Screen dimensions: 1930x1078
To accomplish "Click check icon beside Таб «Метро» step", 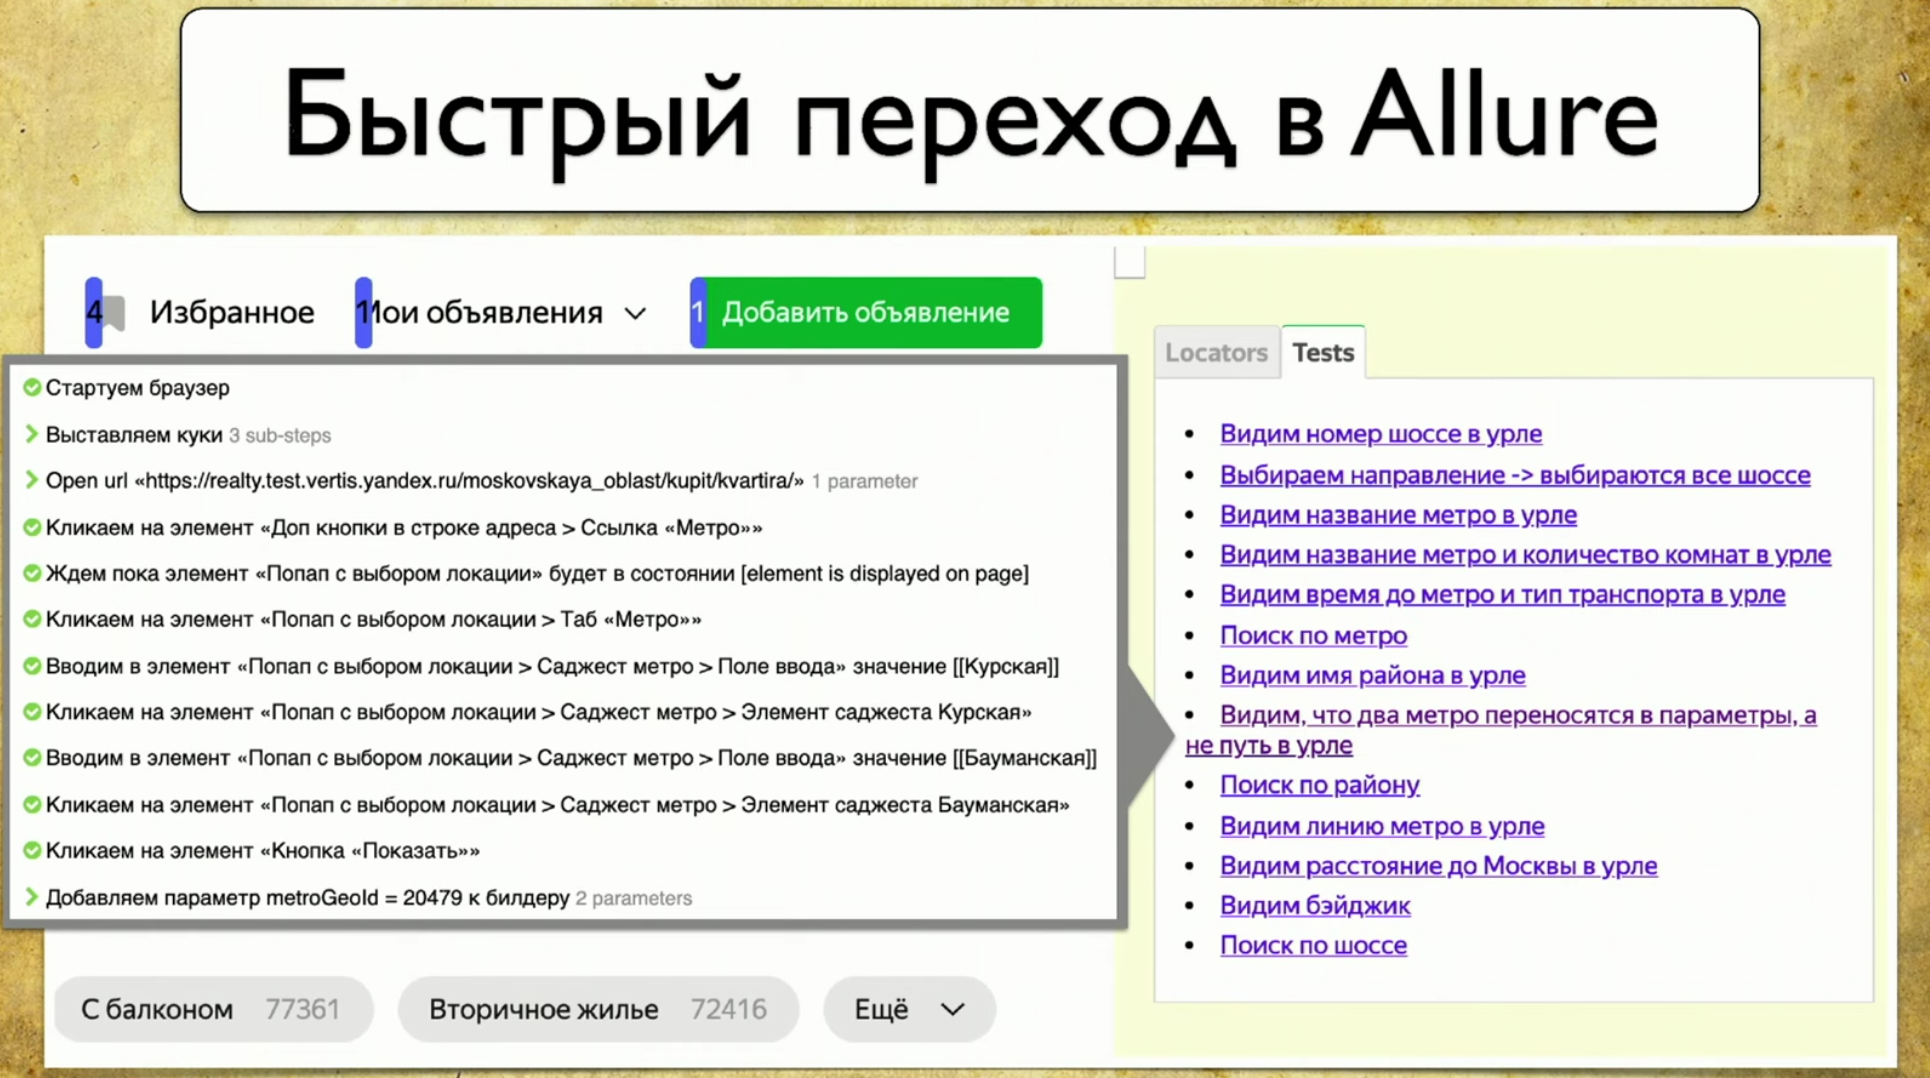I will point(32,619).
